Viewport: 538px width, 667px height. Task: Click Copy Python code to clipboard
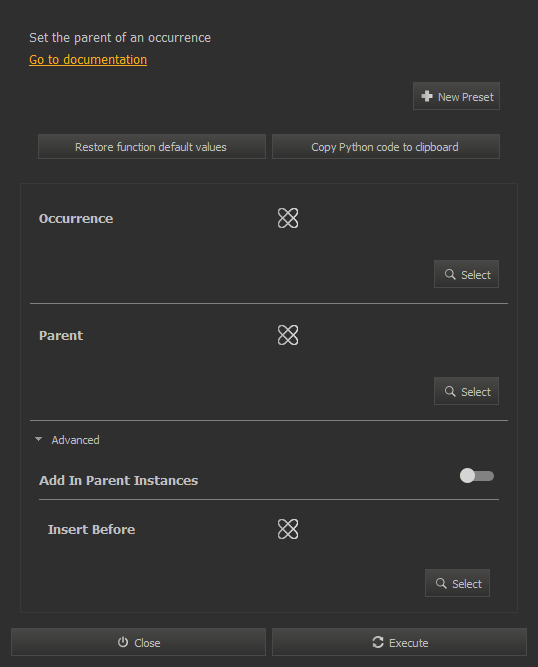[x=386, y=147]
